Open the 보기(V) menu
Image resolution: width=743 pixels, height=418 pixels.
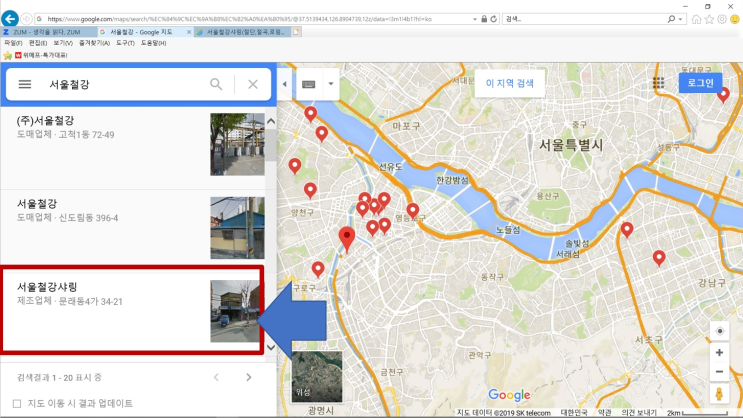(63, 43)
